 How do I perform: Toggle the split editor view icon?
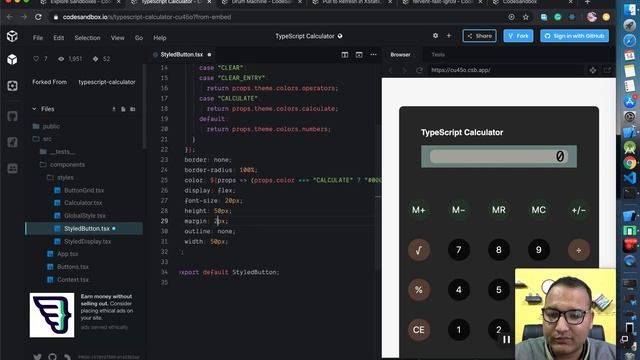345,54
